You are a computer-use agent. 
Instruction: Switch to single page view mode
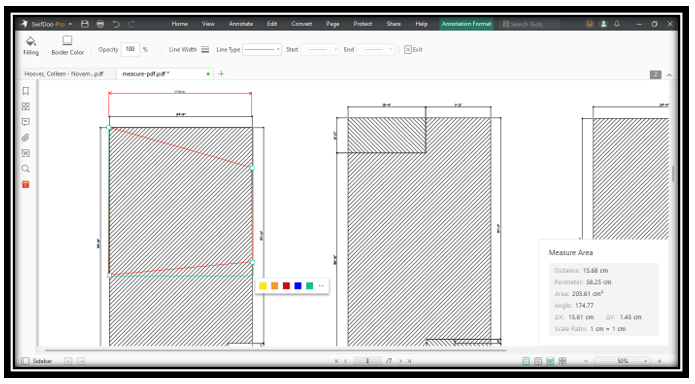click(x=526, y=361)
